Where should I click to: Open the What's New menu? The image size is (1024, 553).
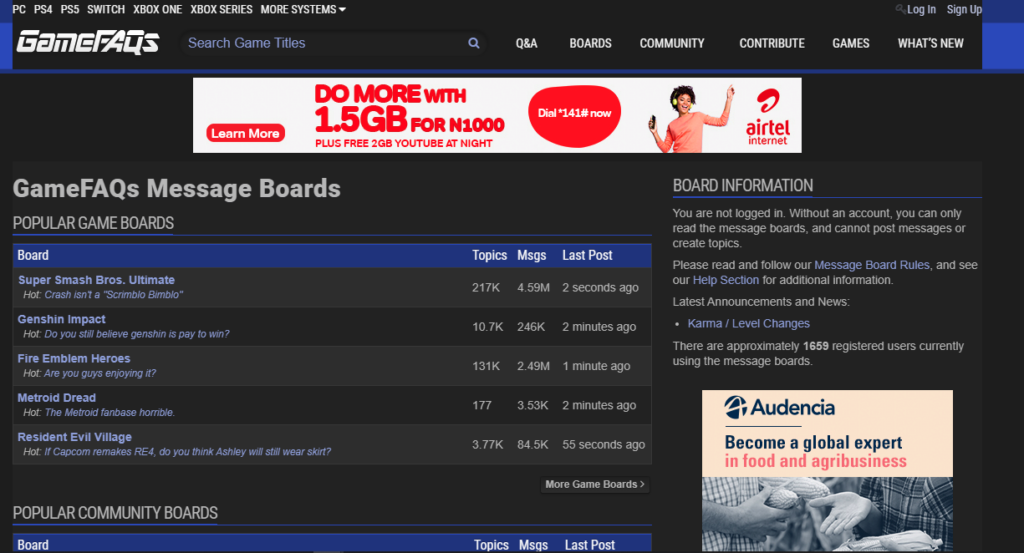931,43
